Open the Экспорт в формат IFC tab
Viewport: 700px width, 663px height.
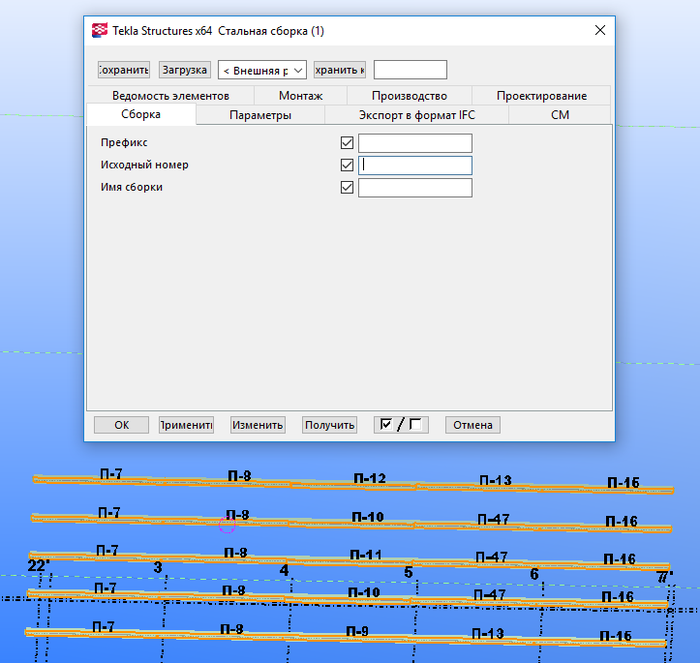pos(417,116)
